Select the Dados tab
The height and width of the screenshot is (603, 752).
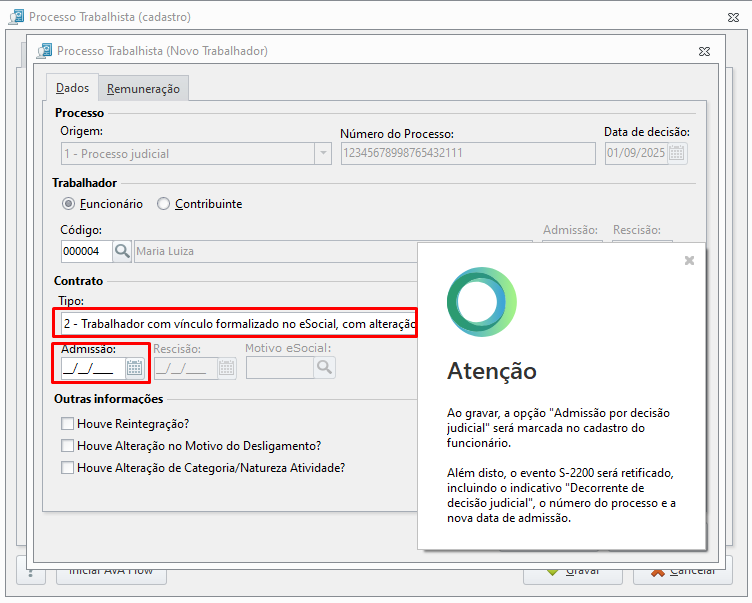72,88
